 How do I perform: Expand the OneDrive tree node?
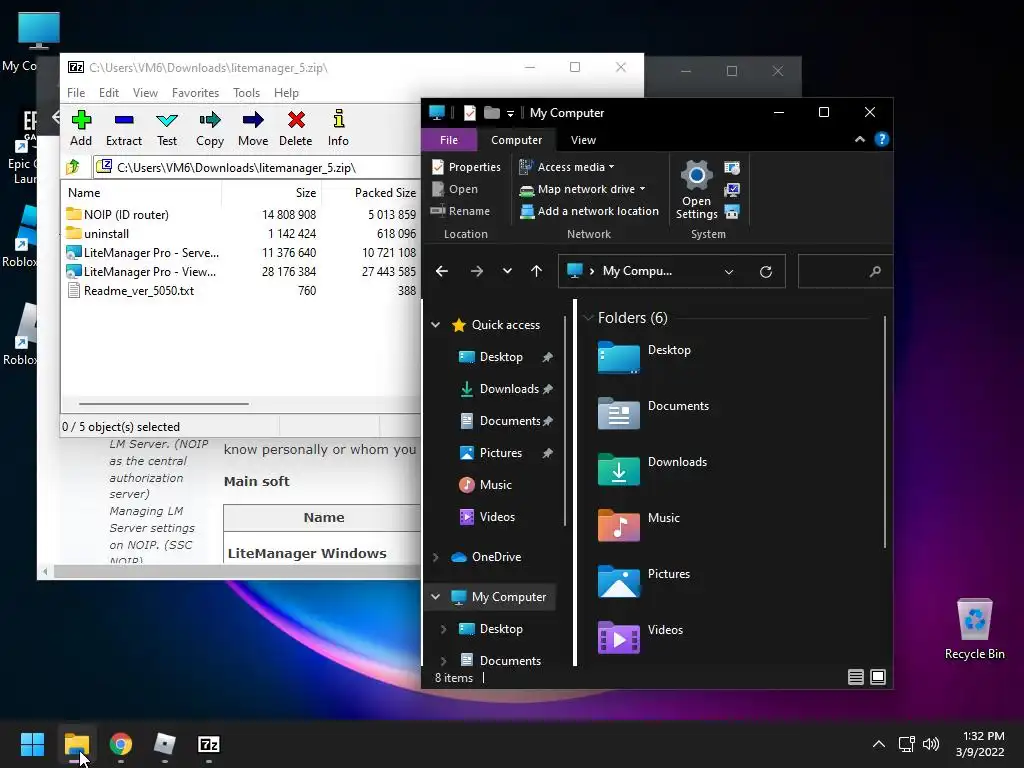tap(436, 557)
